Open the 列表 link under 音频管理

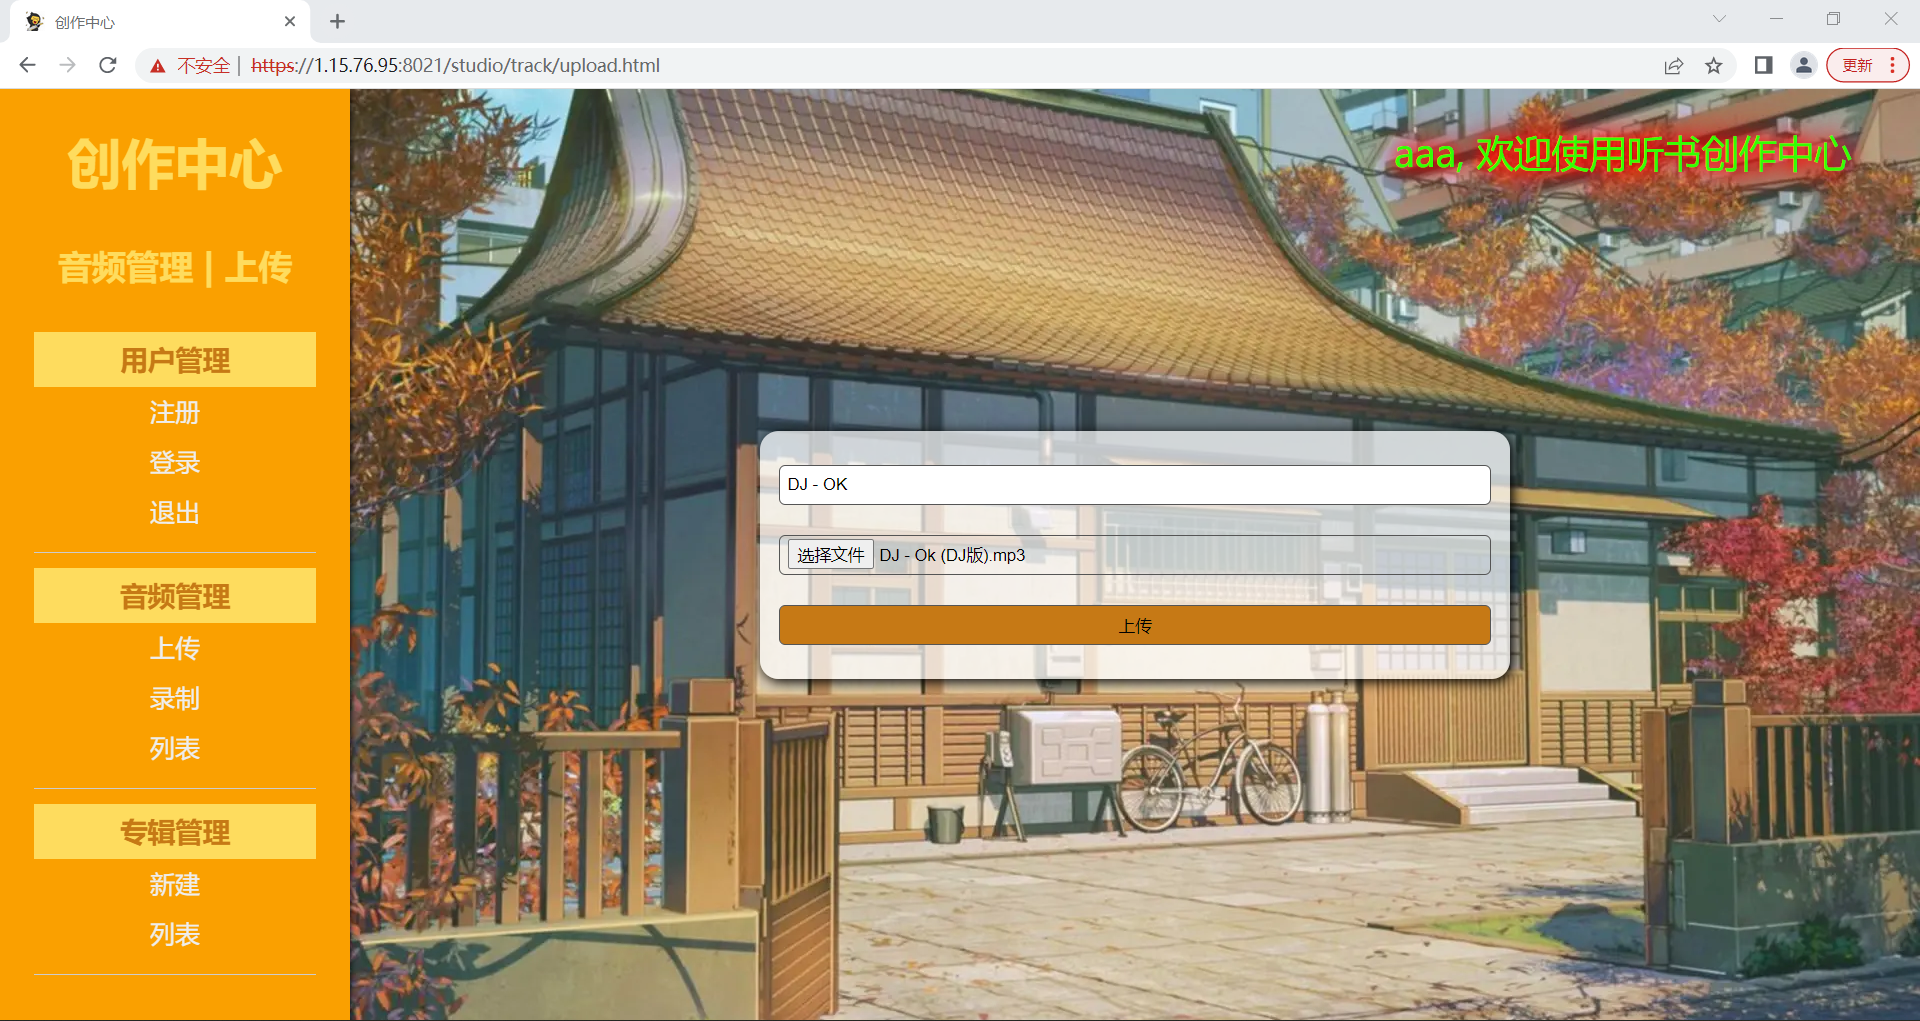pyautogui.click(x=175, y=748)
